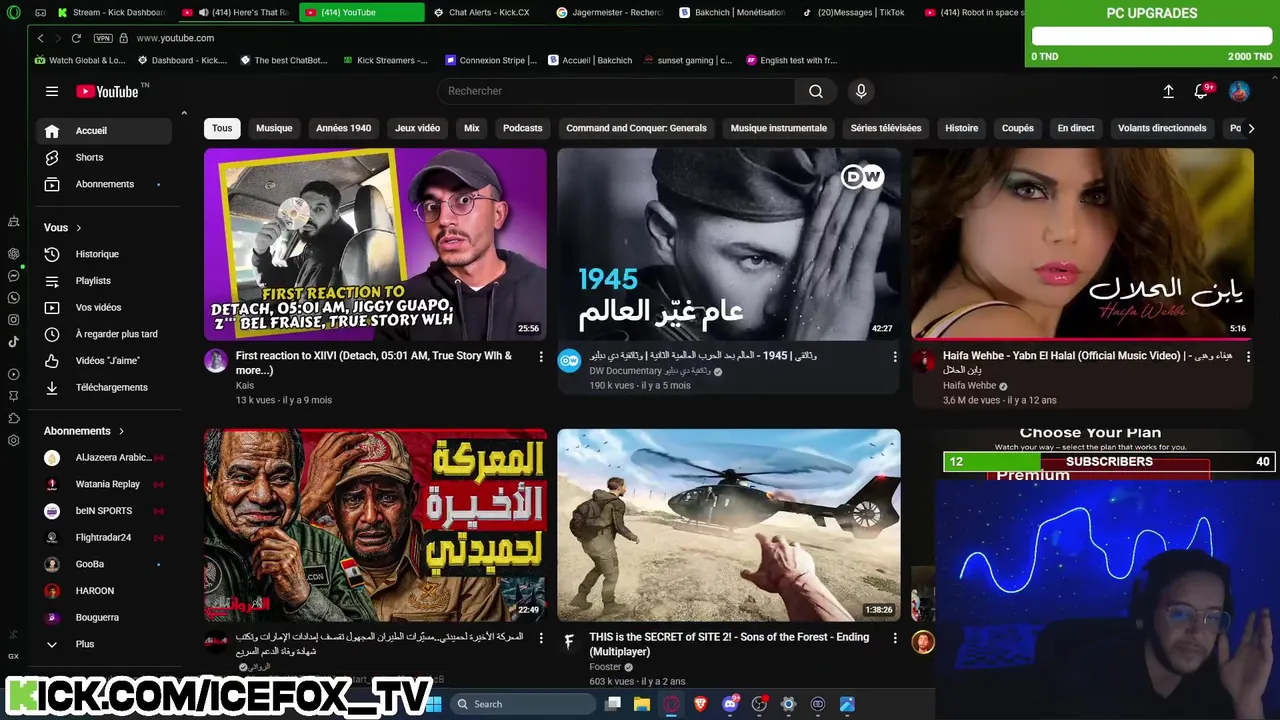Click the Opera GX logo menu
1280x720 pixels.
coord(13,13)
